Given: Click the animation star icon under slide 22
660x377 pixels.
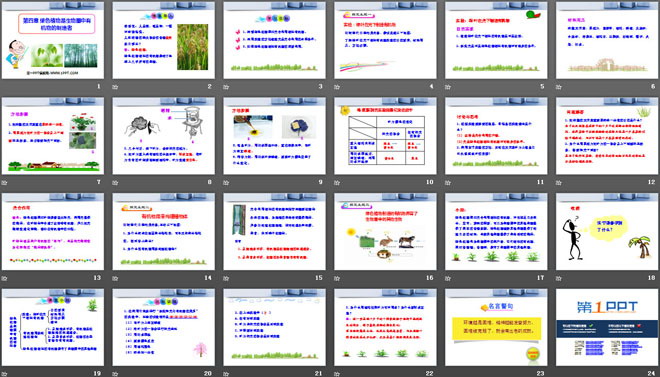Looking at the screenshot, I should (x=337, y=374).
